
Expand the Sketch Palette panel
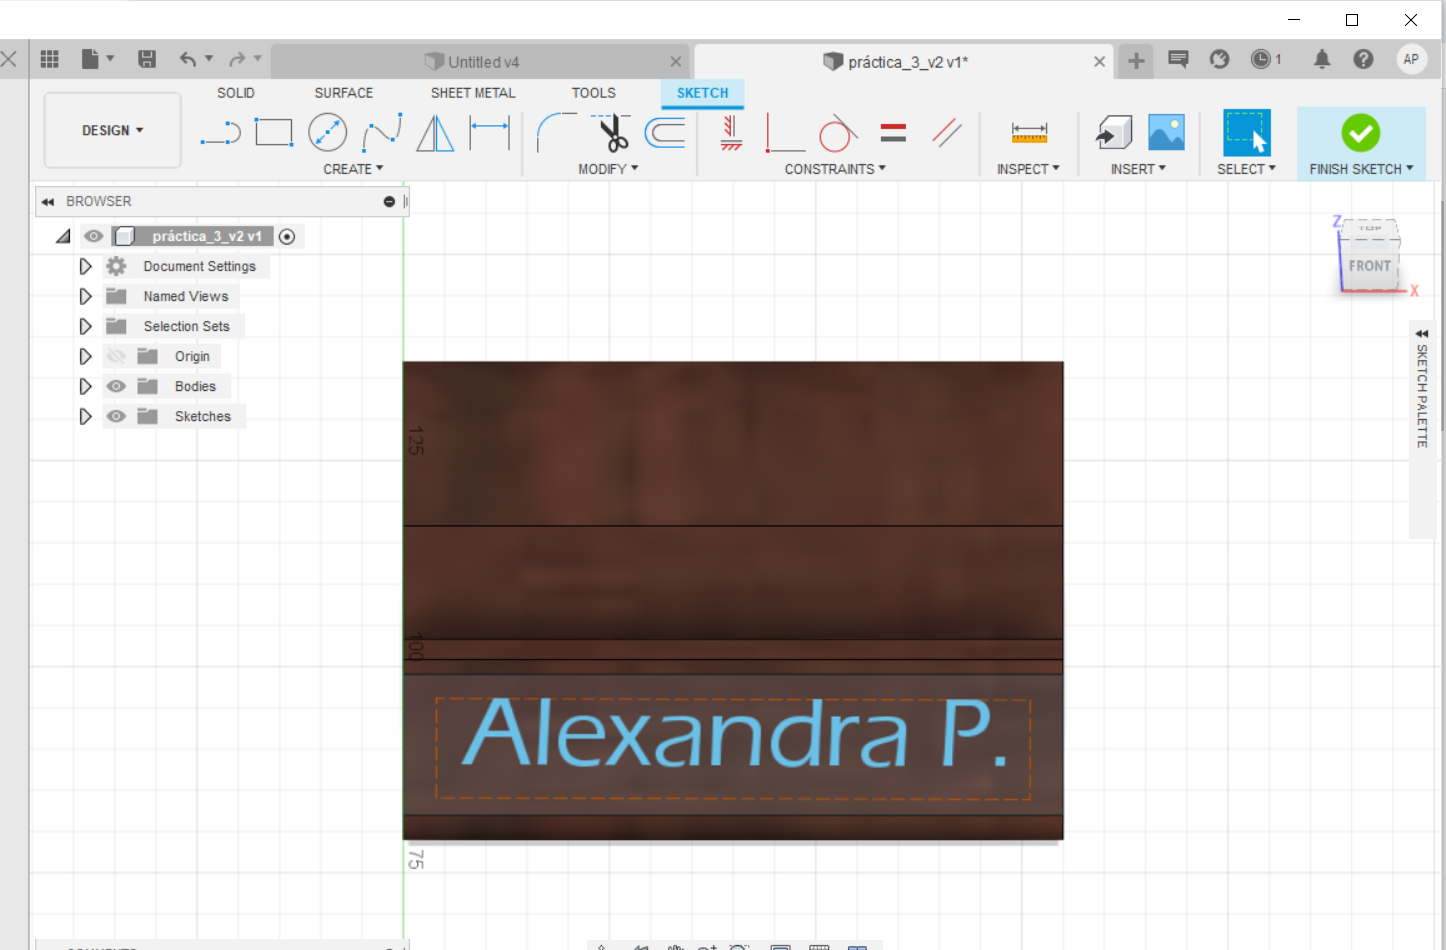(1422, 333)
